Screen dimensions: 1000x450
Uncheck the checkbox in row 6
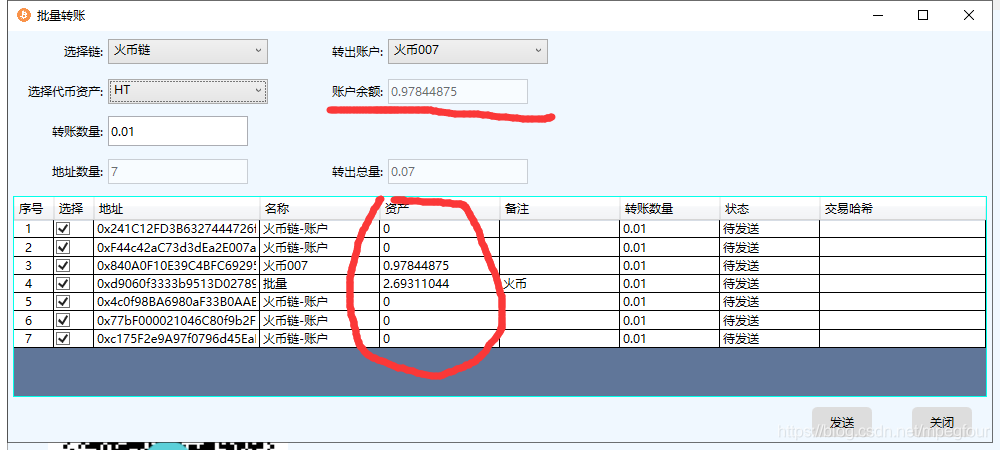(63, 320)
